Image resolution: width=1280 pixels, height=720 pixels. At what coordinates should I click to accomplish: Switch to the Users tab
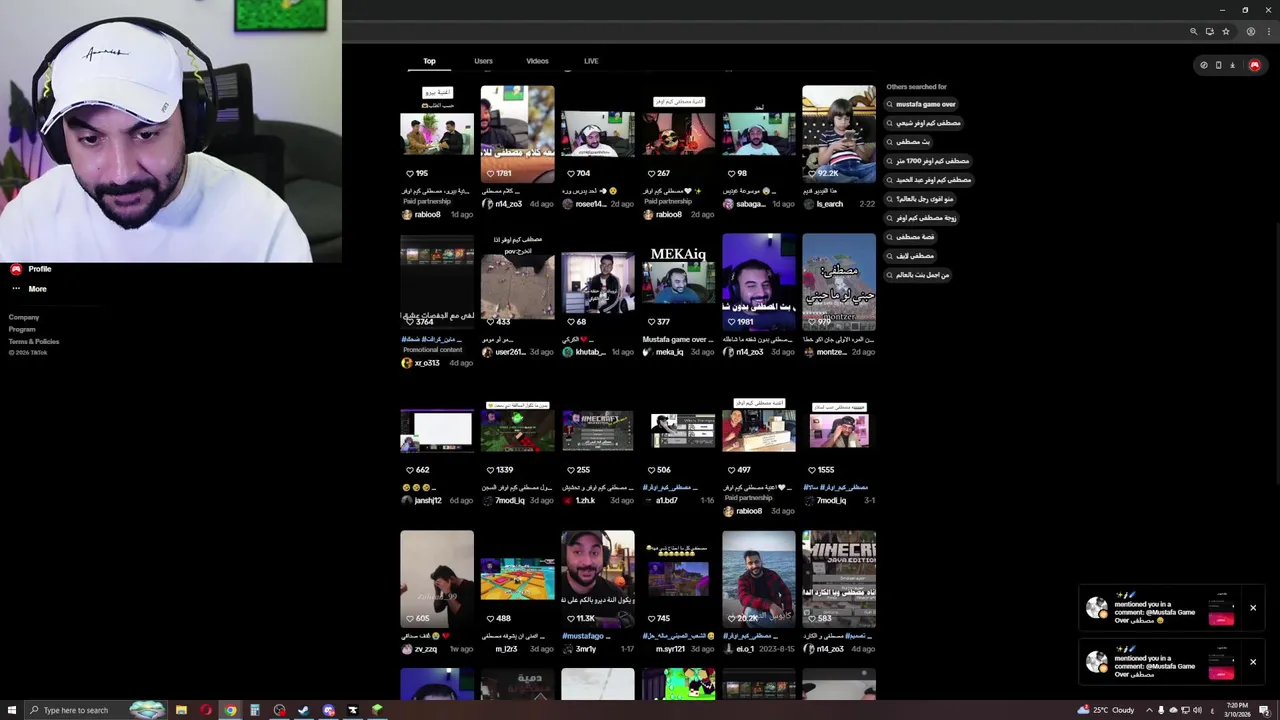coord(483,61)
